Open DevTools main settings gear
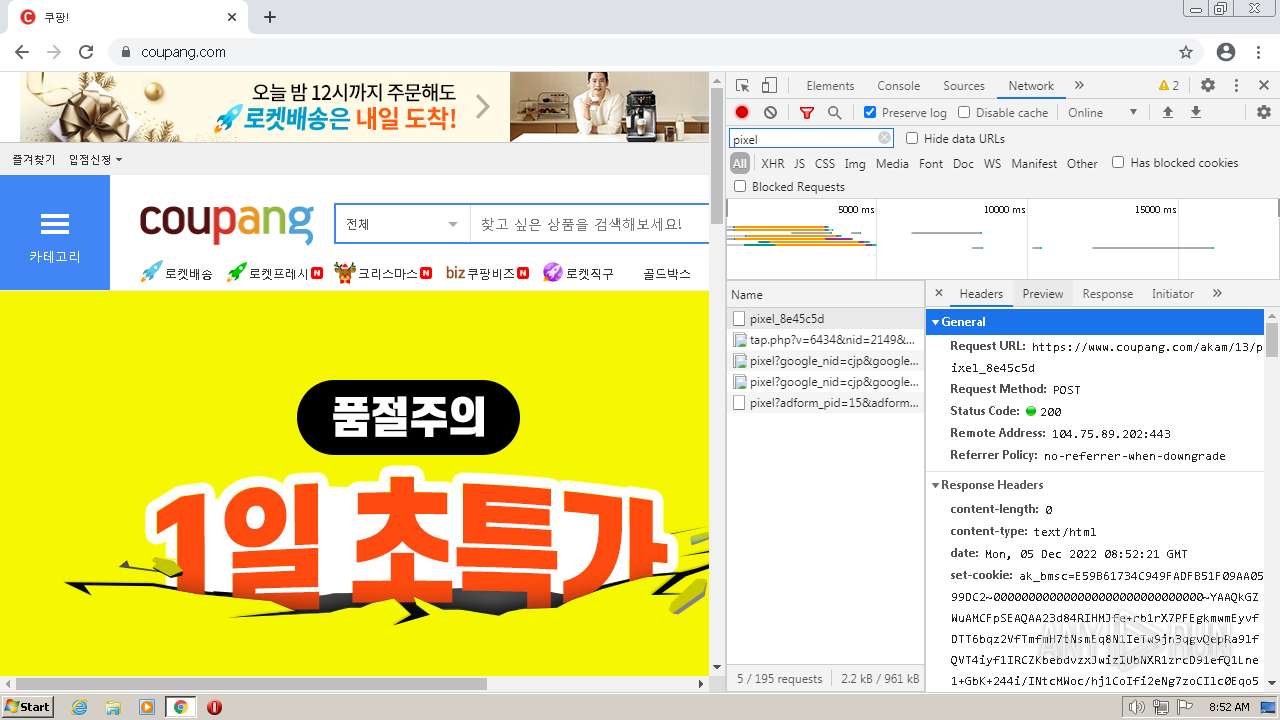This screenshot has width=1280, height=720. [1208, 86]
